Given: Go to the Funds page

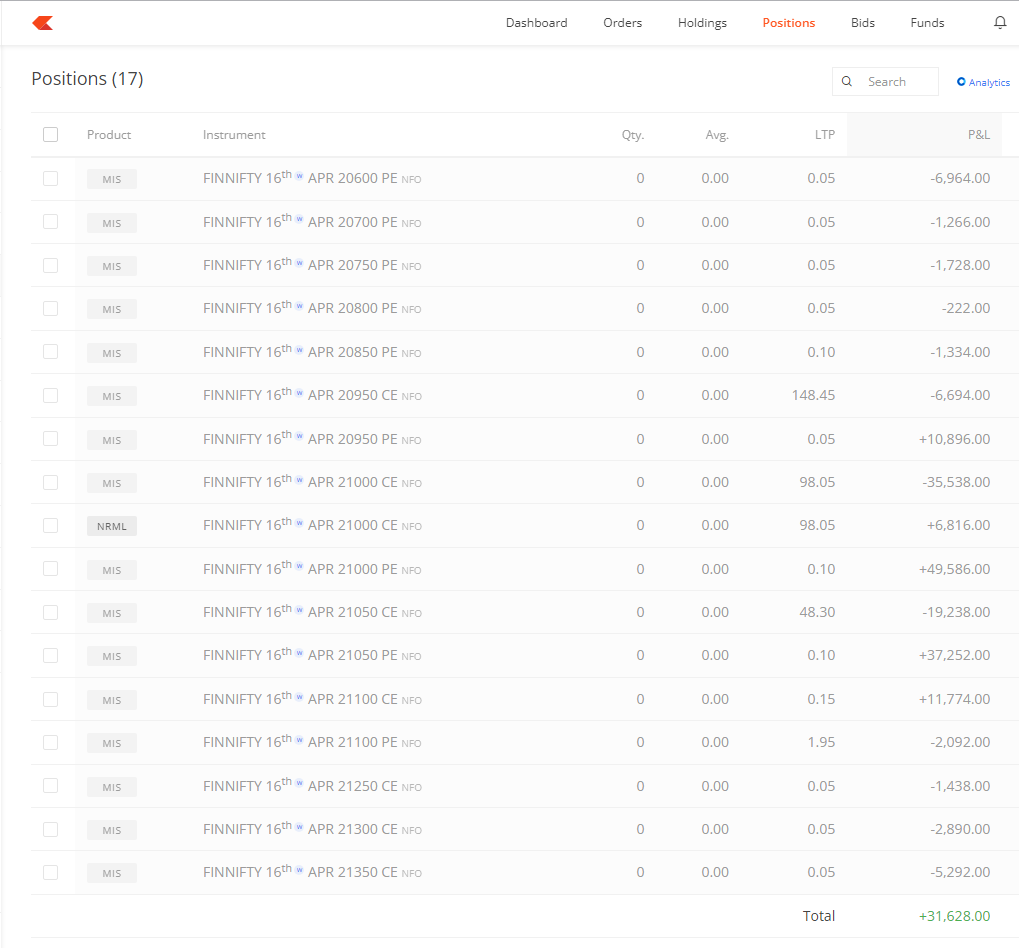Looking at the screenshot, I should [926, 22].
